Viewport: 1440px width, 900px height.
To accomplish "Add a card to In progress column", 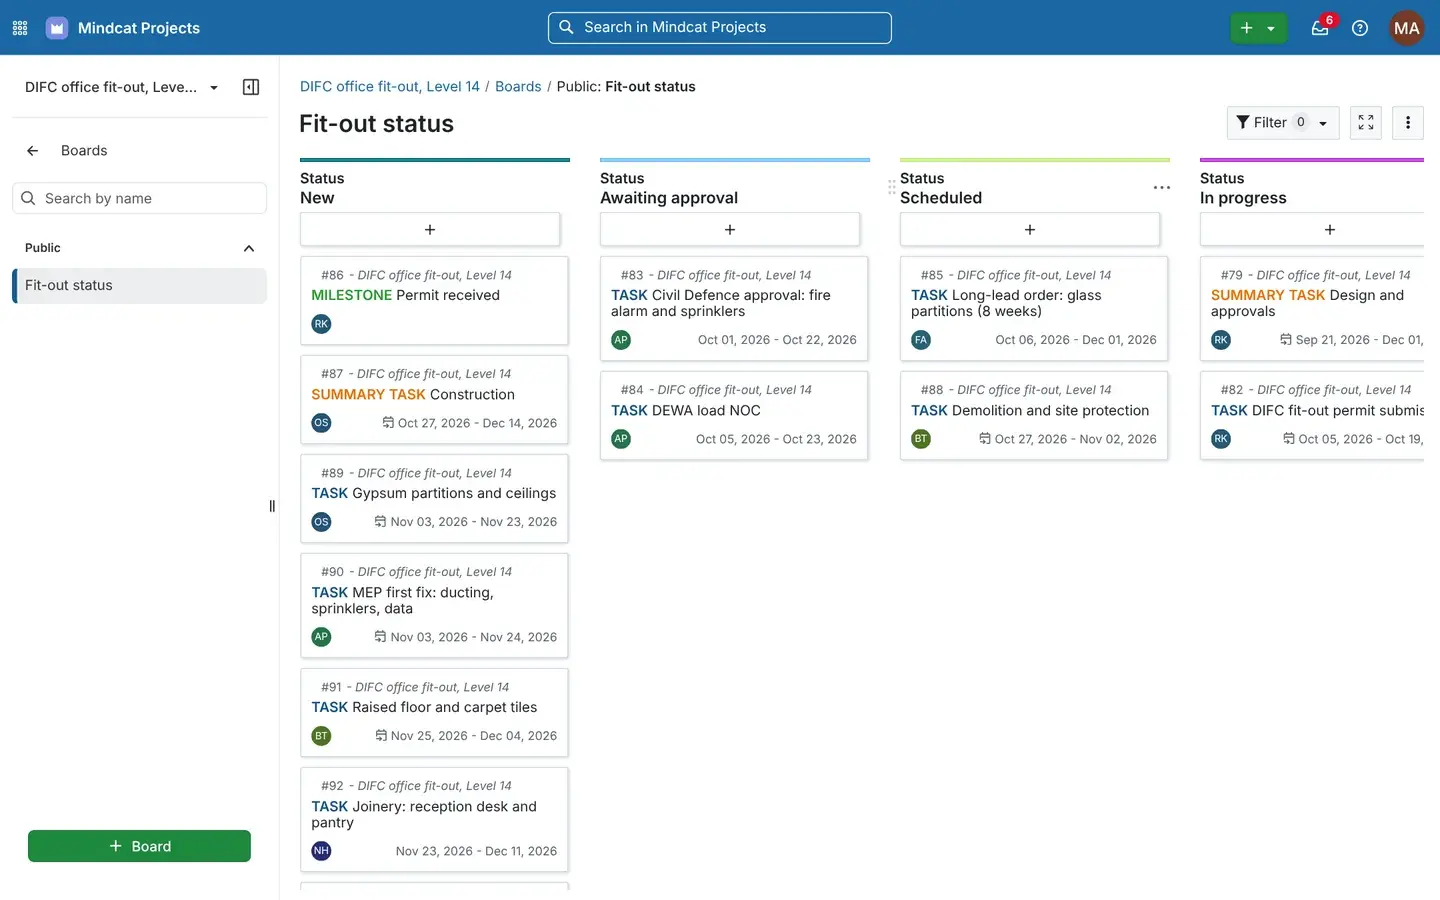I will pos(1312,230).
